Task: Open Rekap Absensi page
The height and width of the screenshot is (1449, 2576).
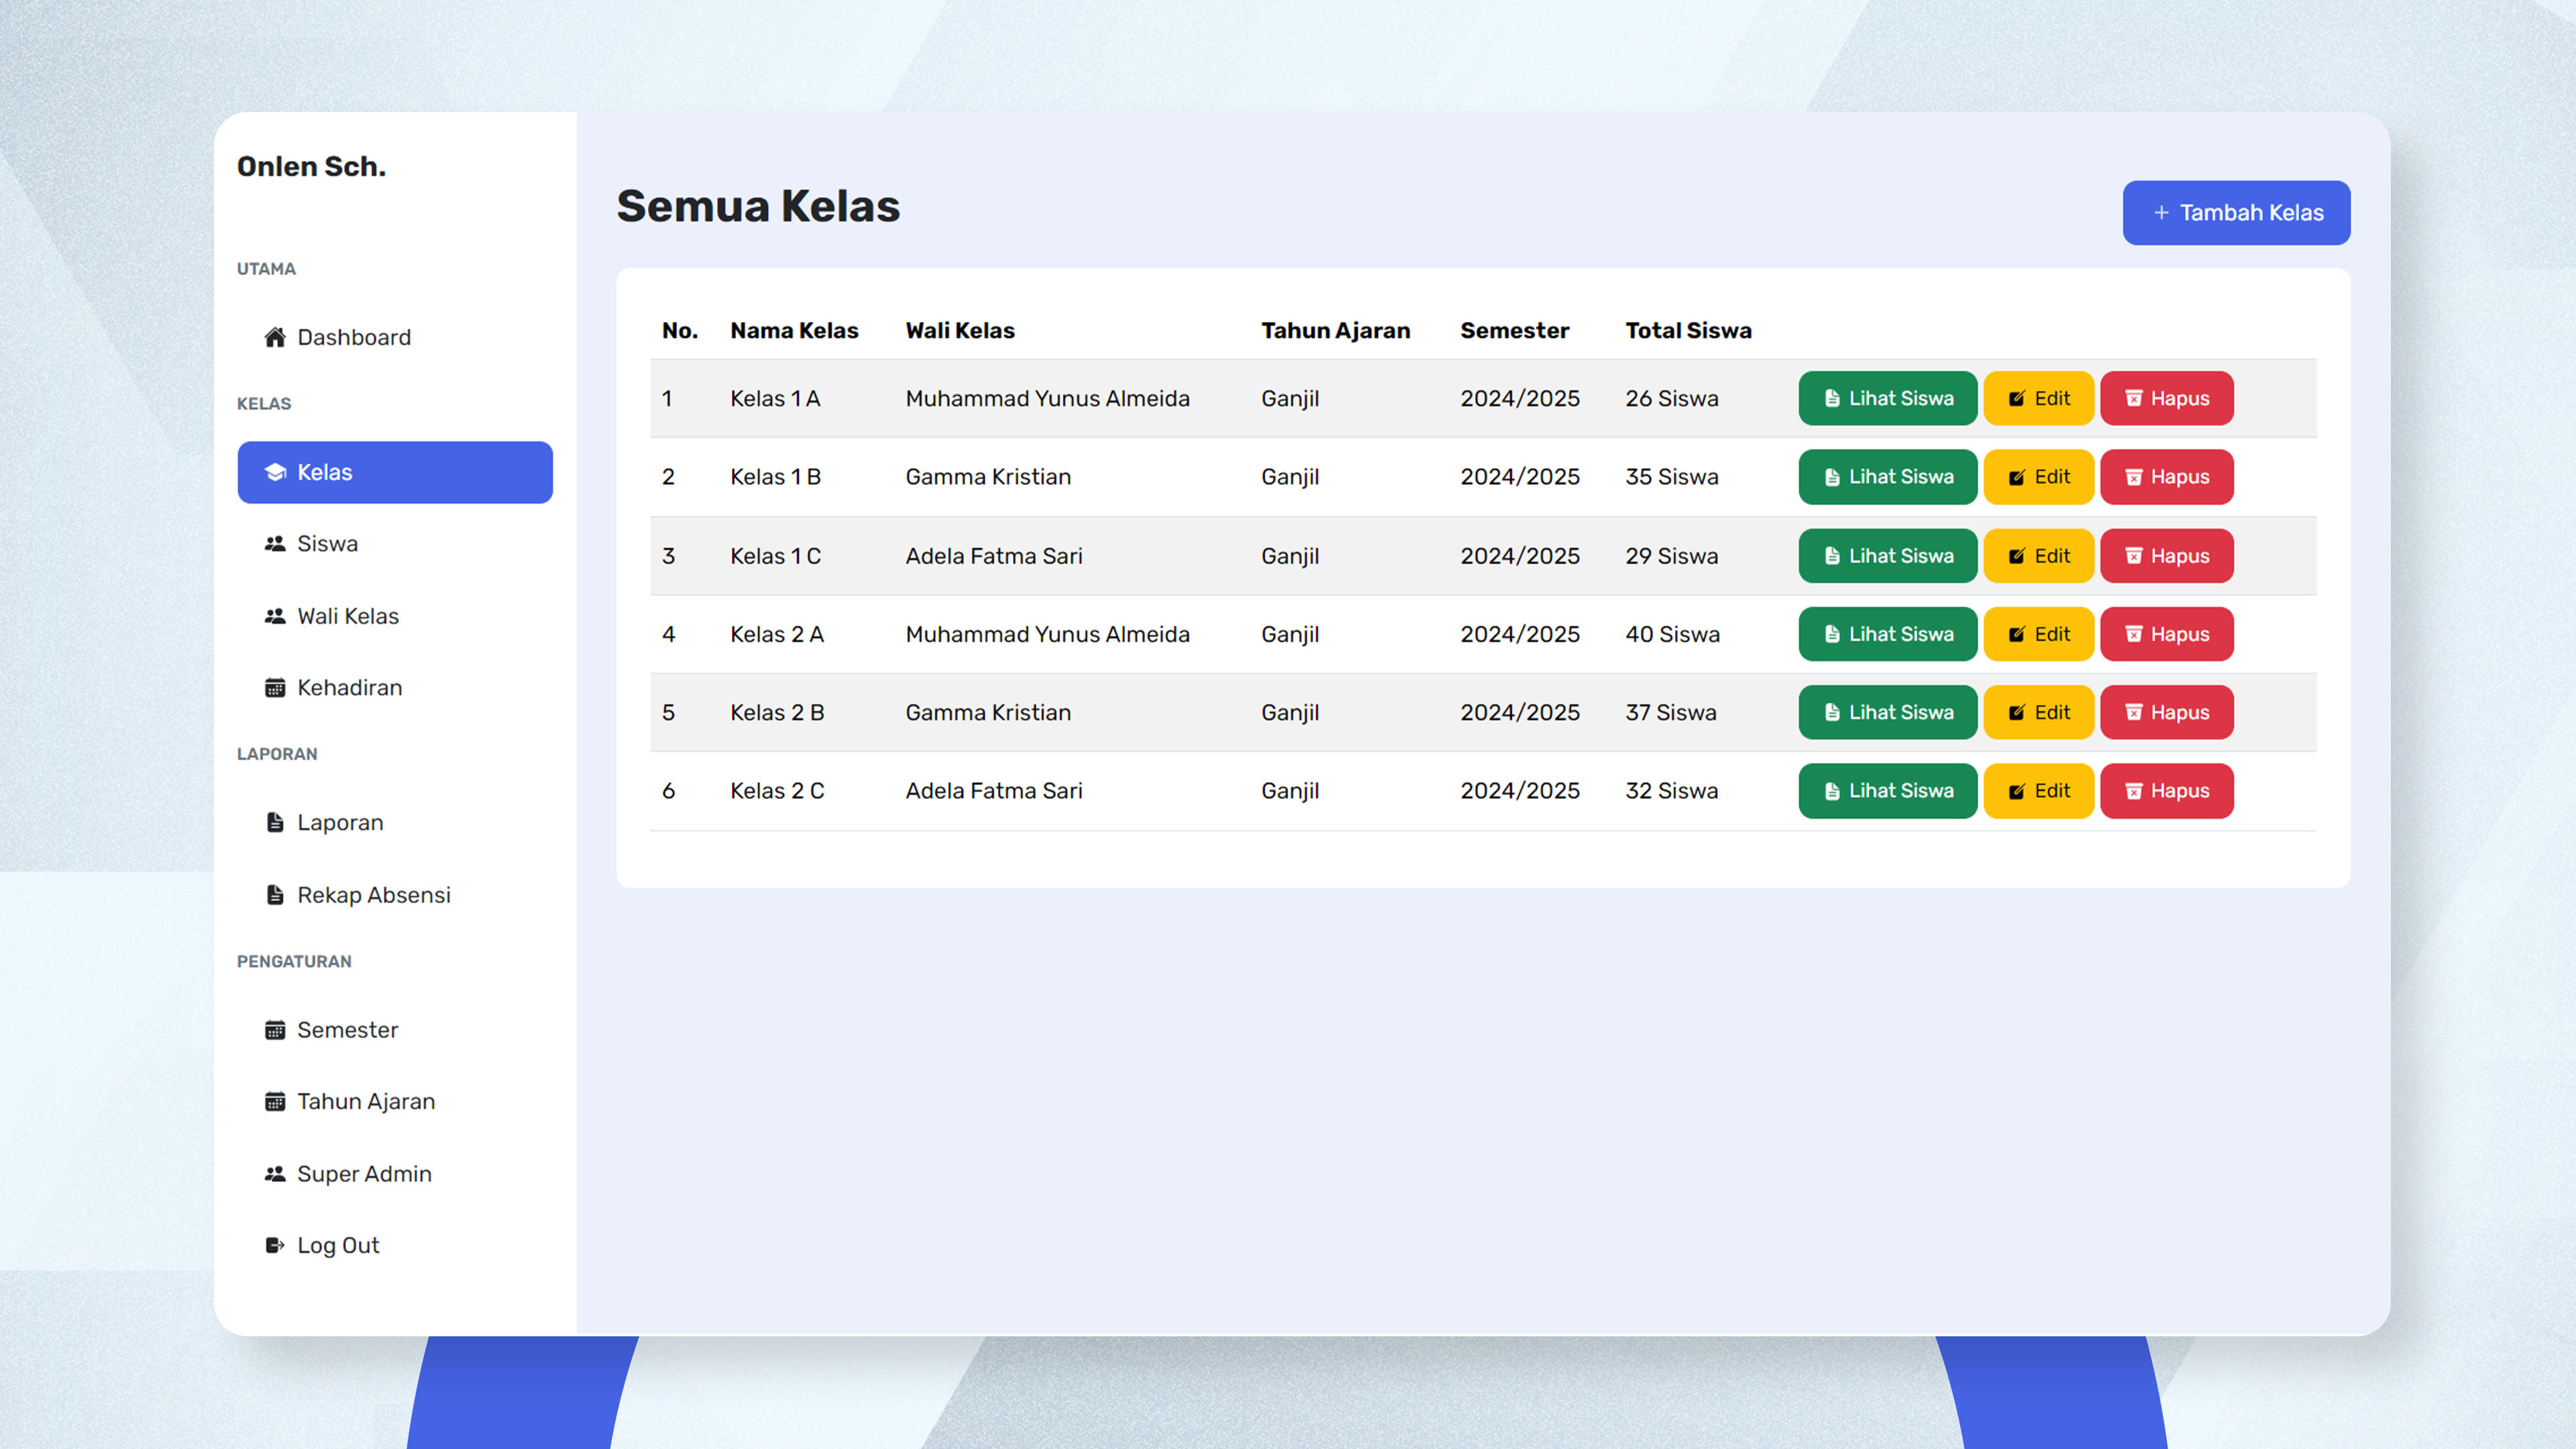Action: click(395, 895)
